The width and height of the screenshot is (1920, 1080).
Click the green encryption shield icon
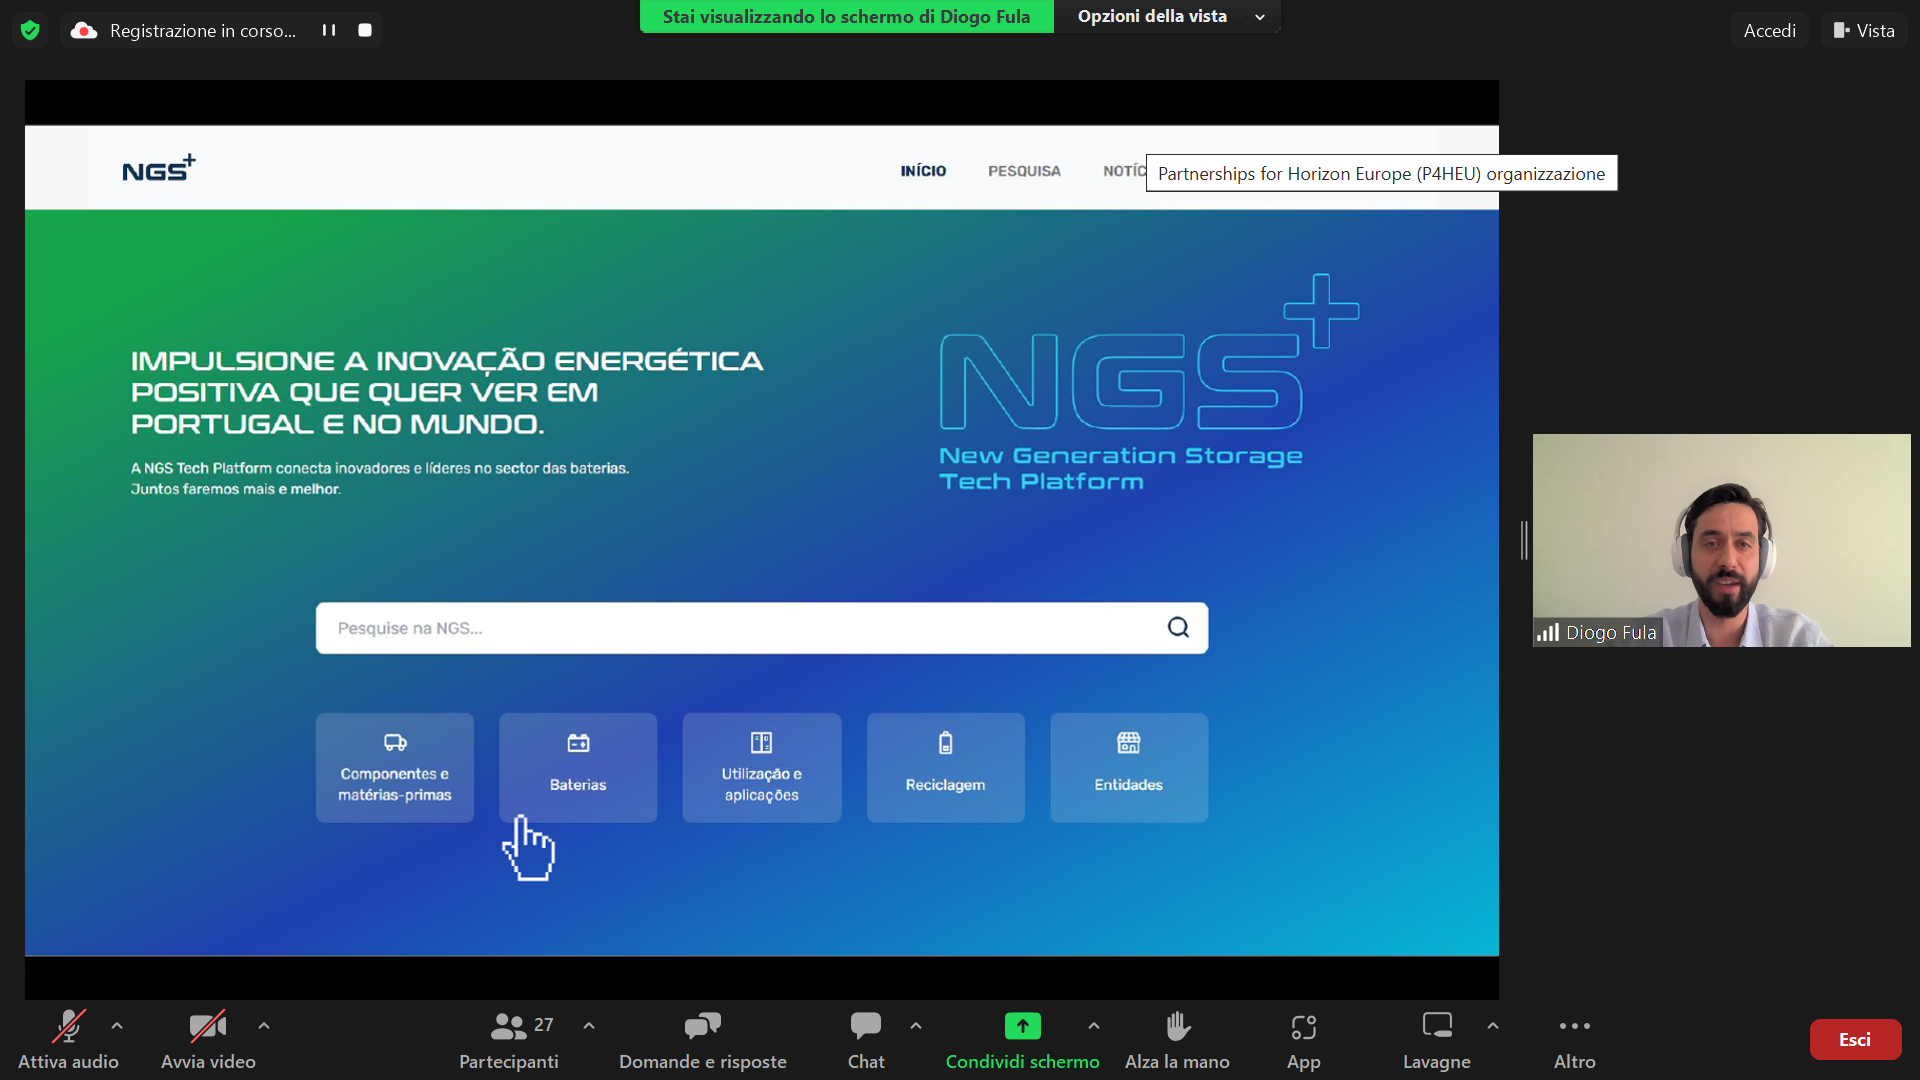click(x=30, y=30)
